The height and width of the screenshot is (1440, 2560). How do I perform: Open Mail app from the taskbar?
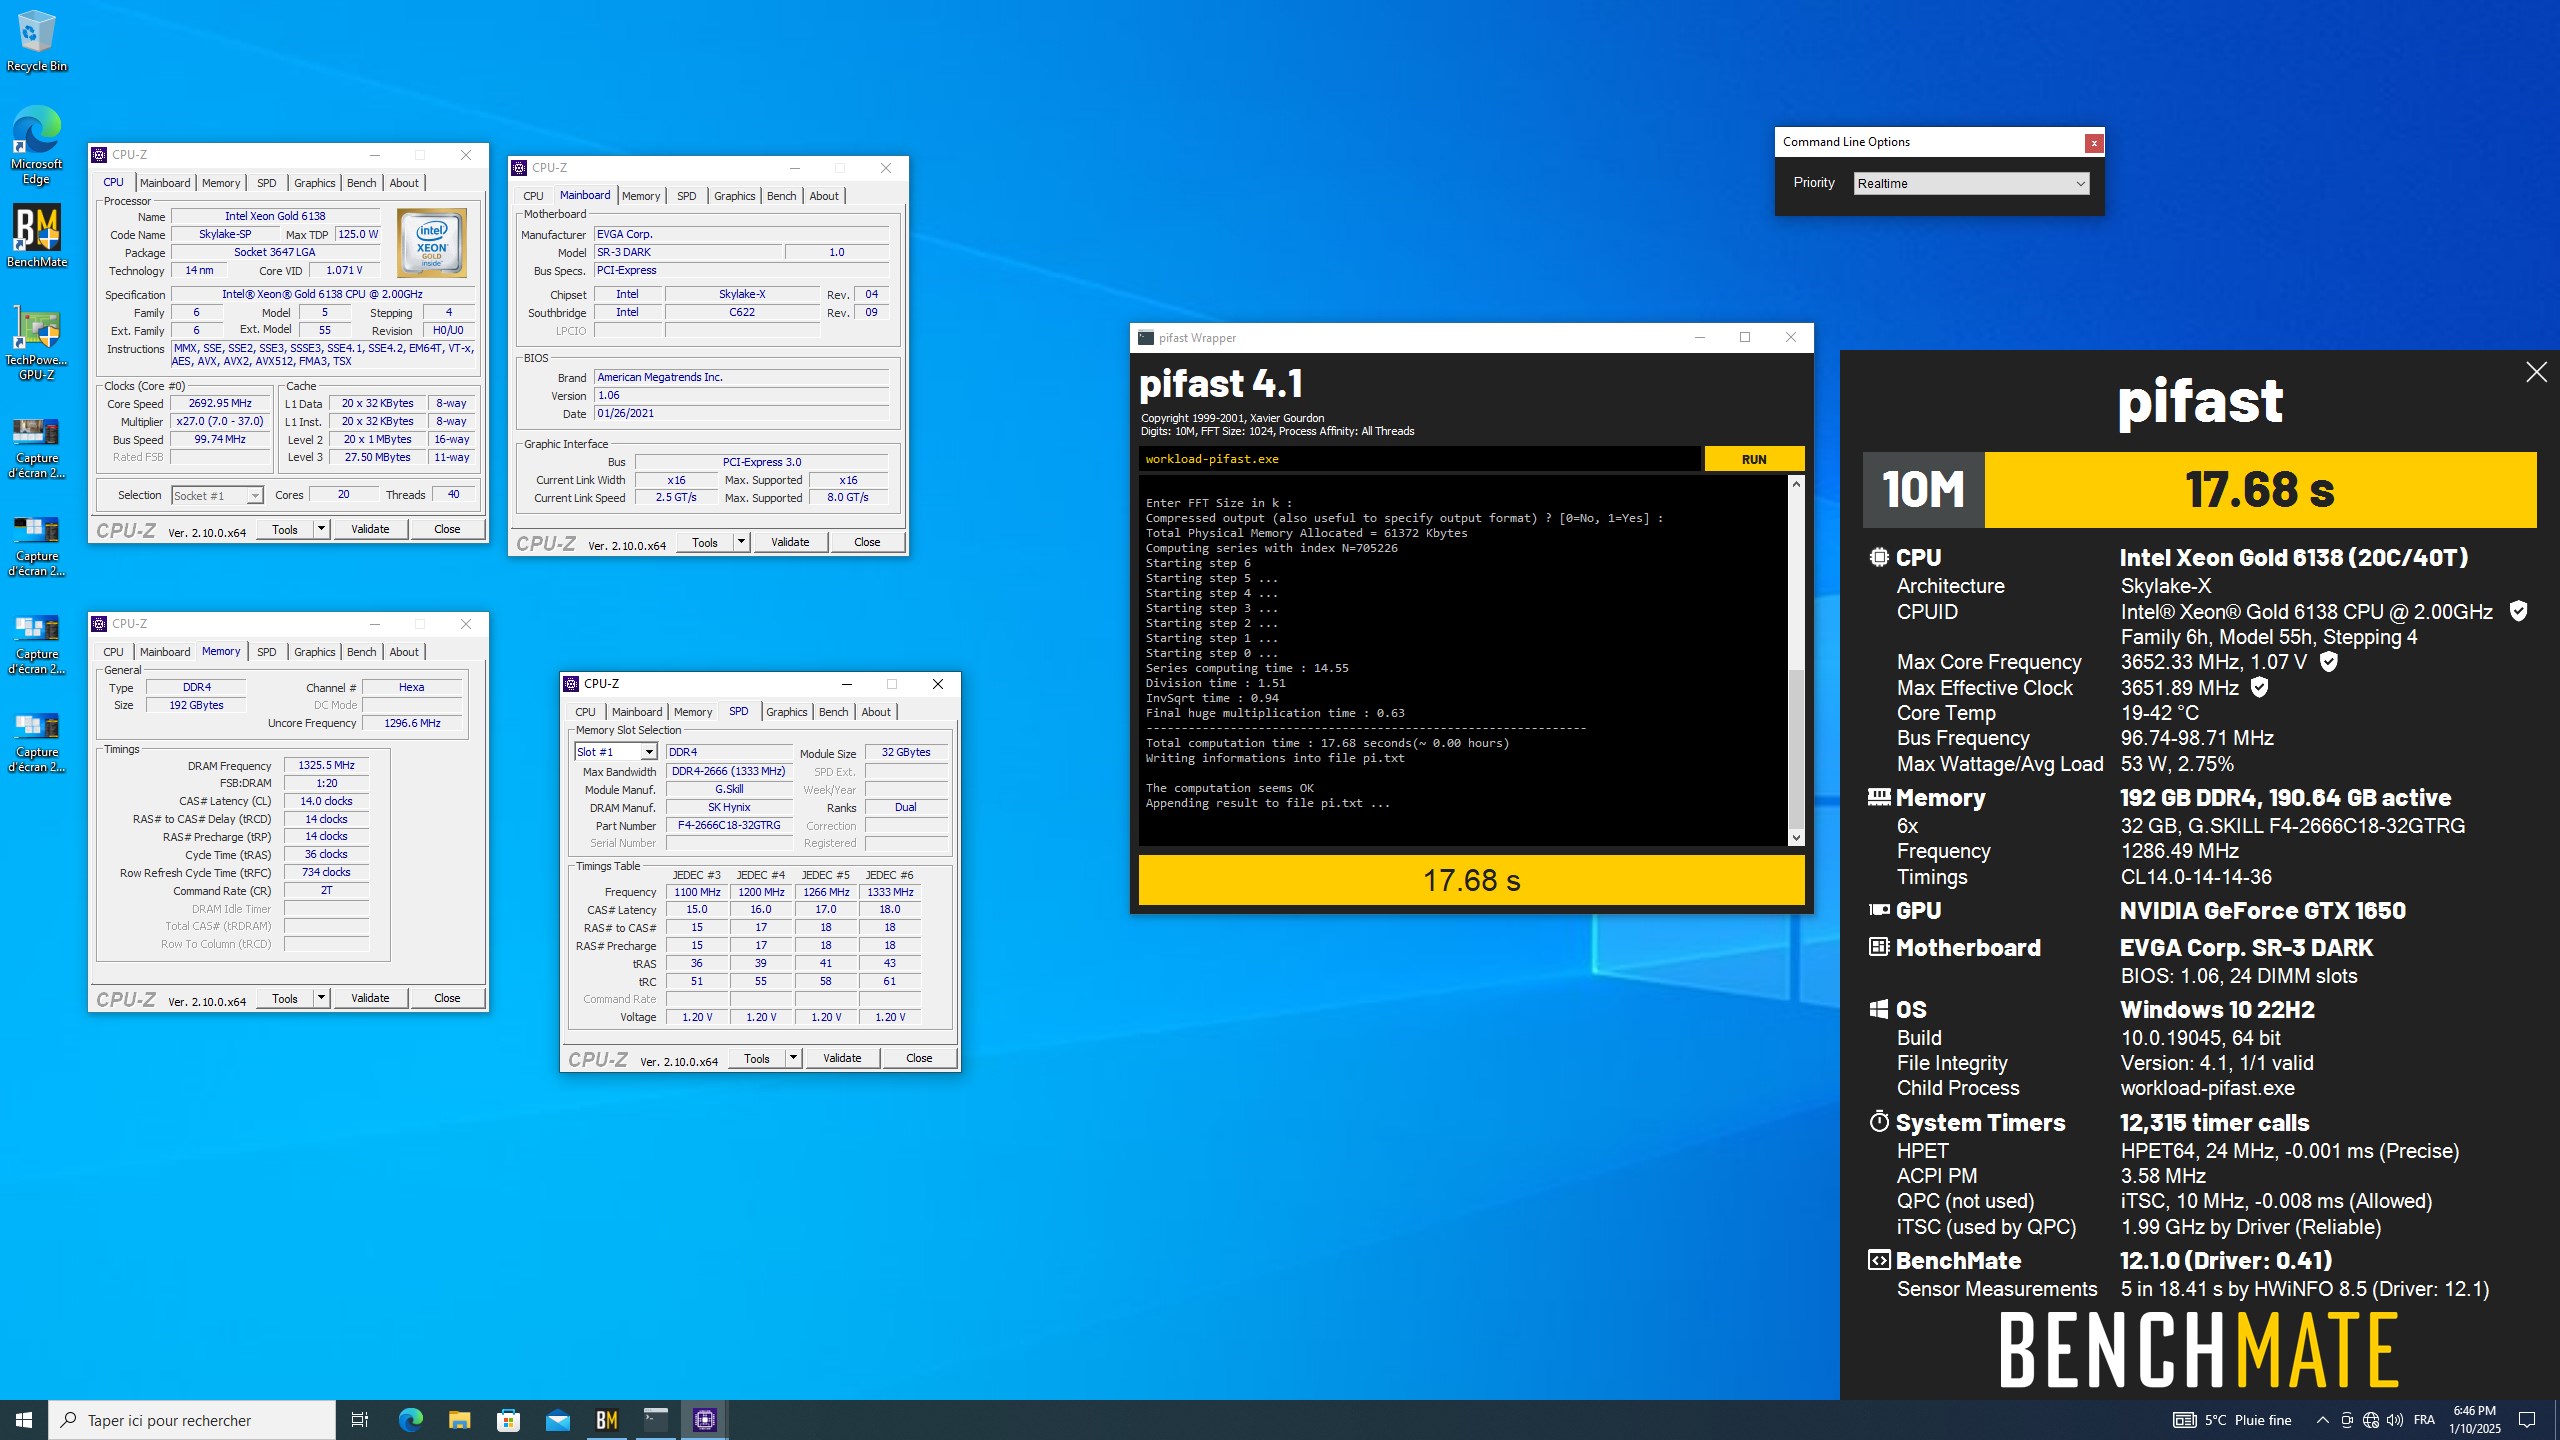pos(557,1420)
